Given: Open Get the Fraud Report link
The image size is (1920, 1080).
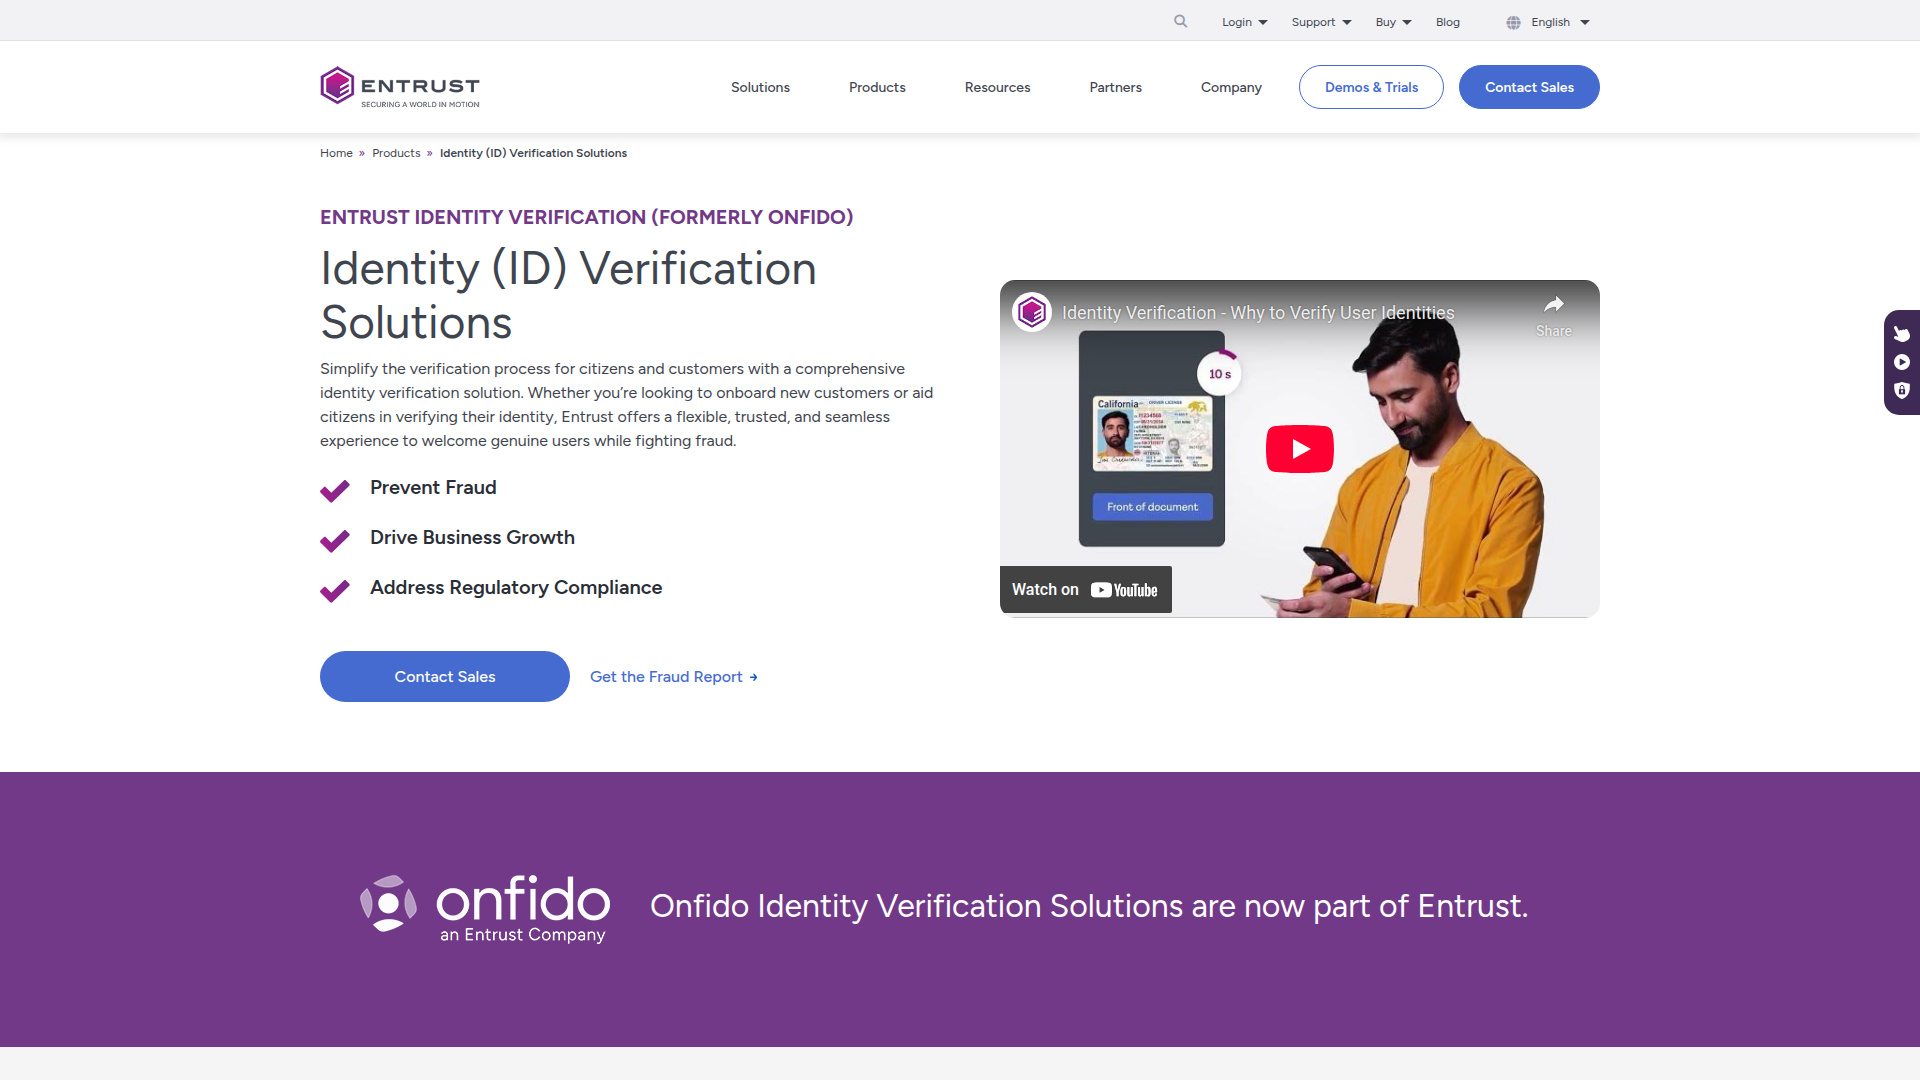Looking at the screenshot, I should 673,676.
